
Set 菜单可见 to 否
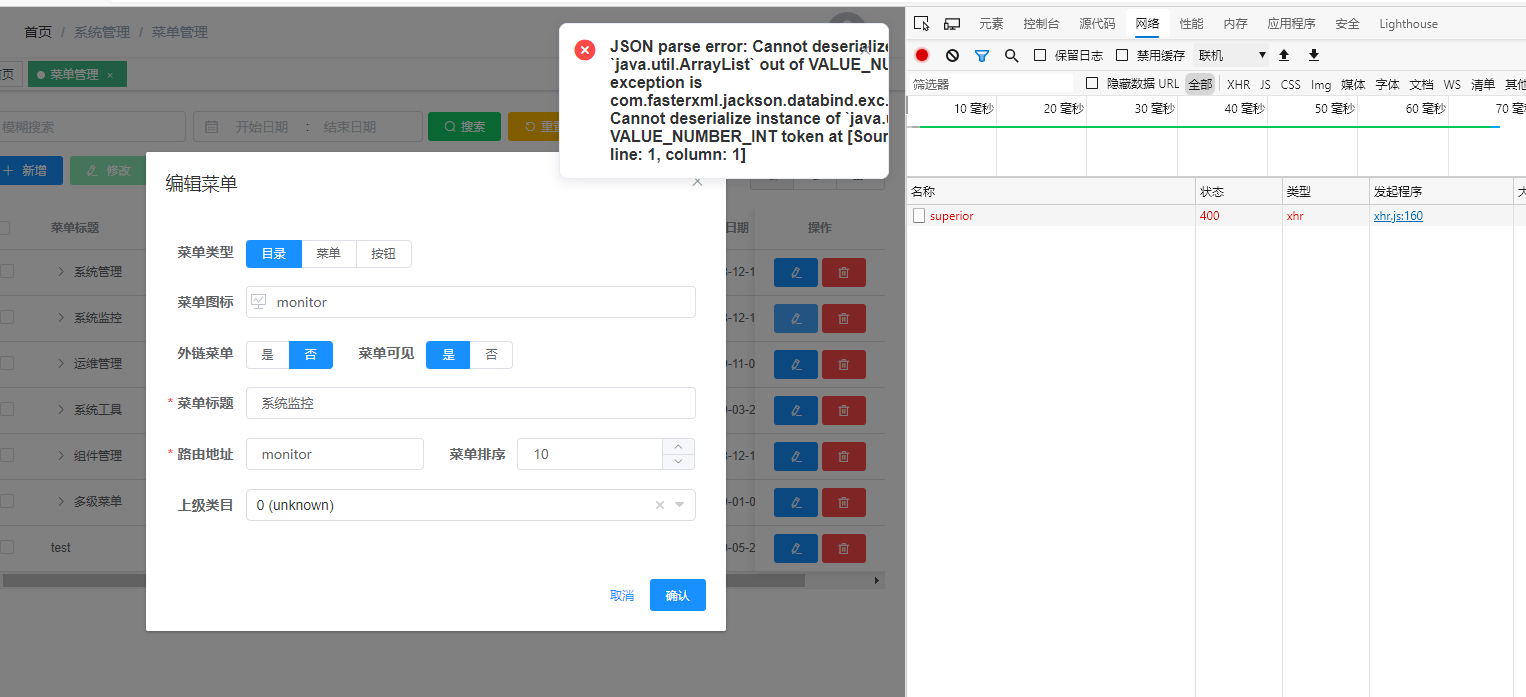click(x=491, y=355)
